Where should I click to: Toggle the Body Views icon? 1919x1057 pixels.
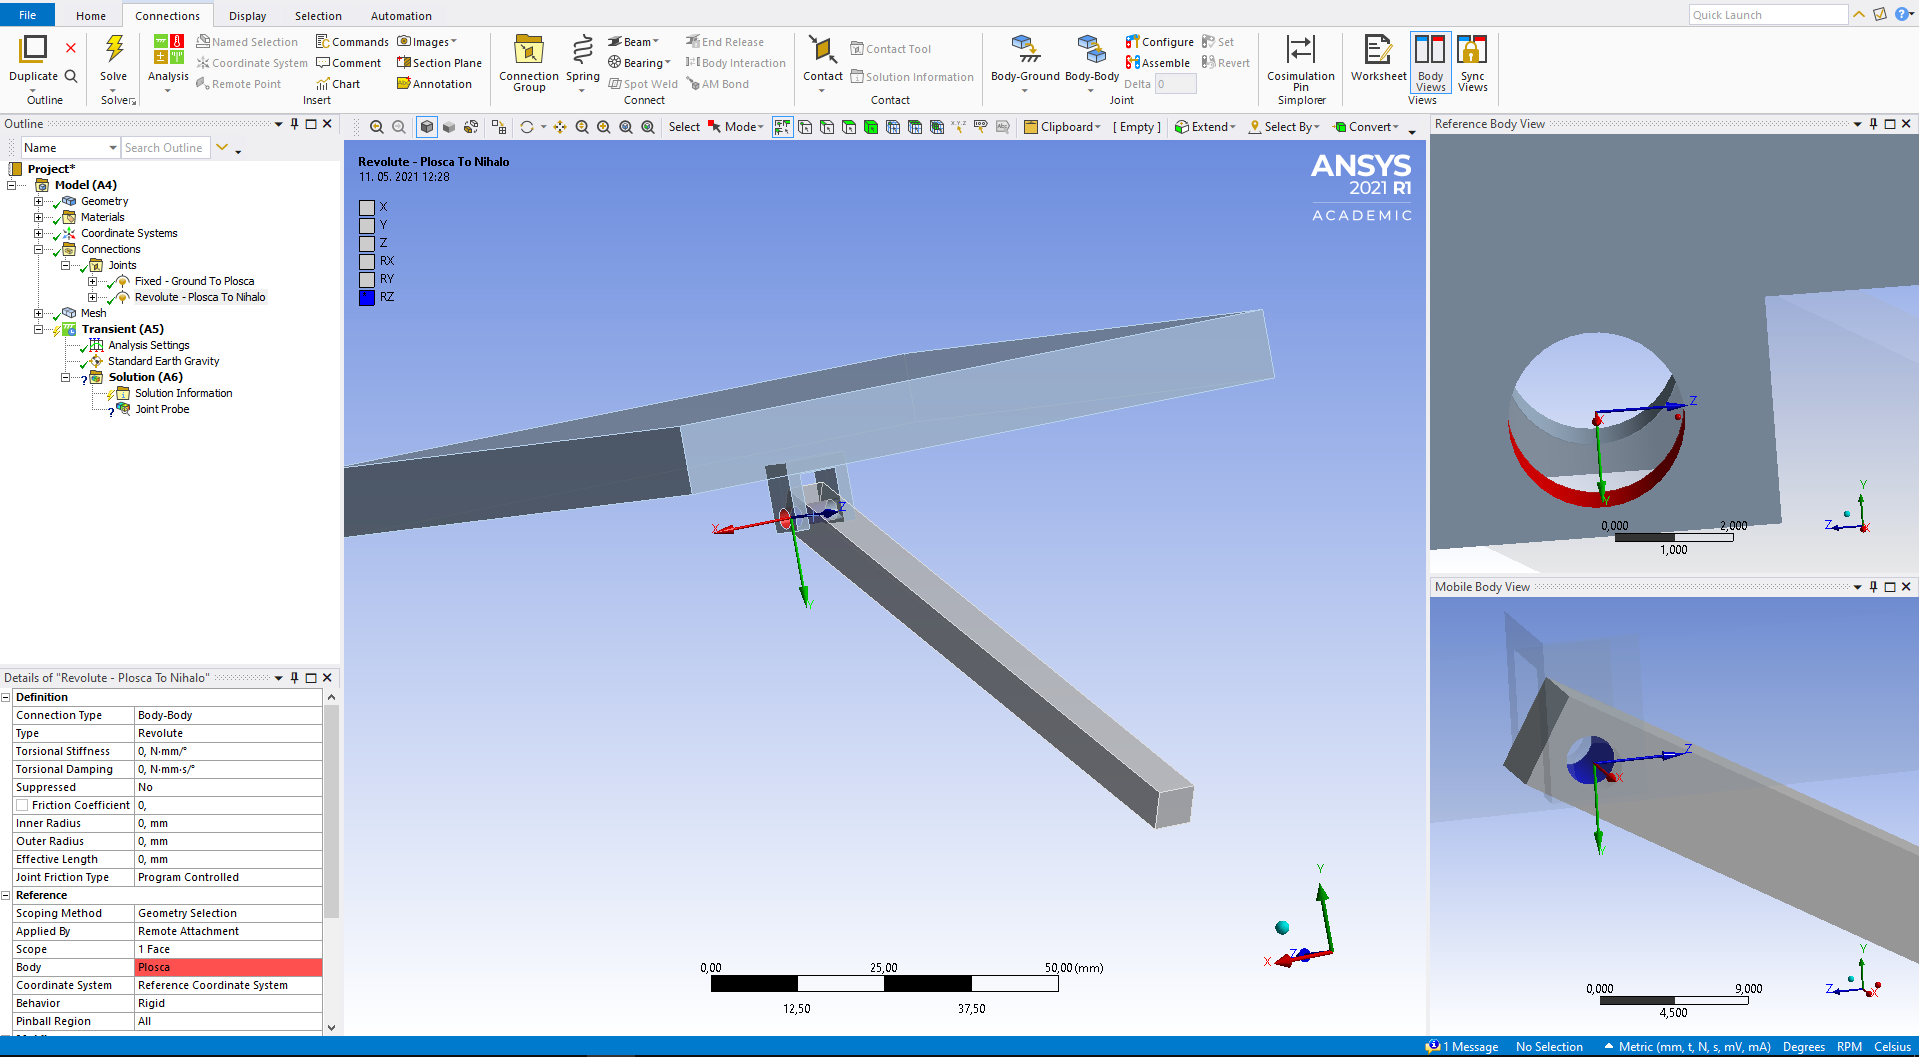(x=1430, y=50)
